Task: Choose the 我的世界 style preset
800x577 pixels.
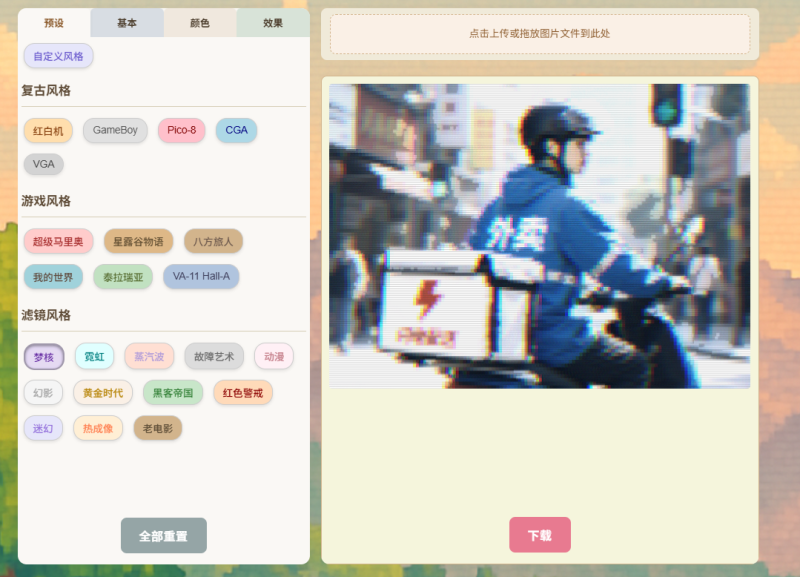Action: coord(53,277)
